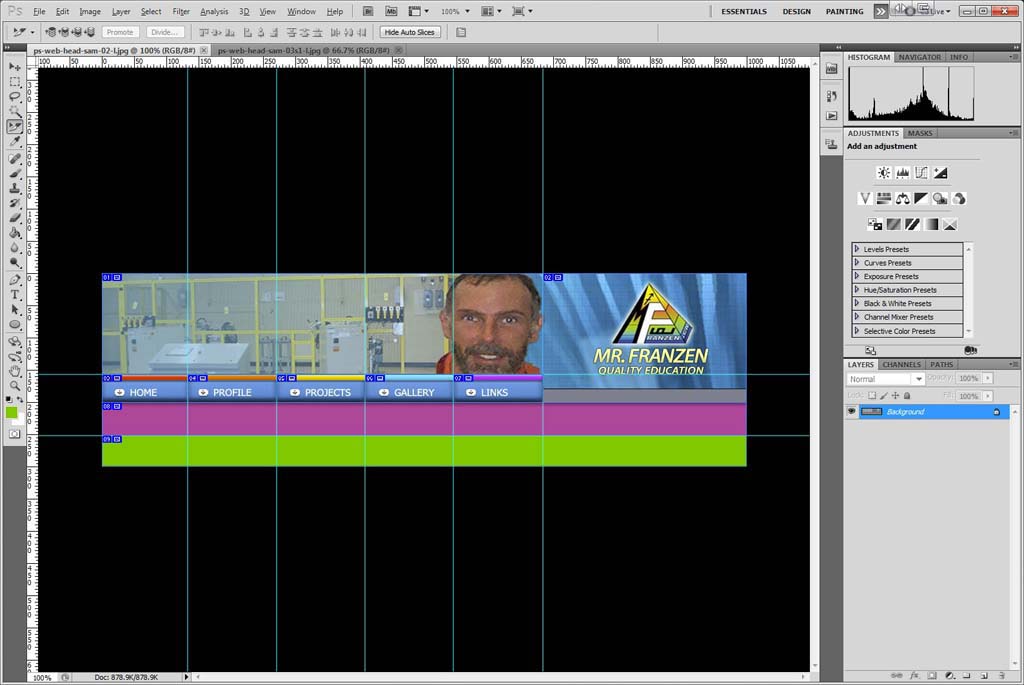The image size is (1024, 685).
Task: Select the Move tool
Action: pyautogui.click(x=14, y=67)
